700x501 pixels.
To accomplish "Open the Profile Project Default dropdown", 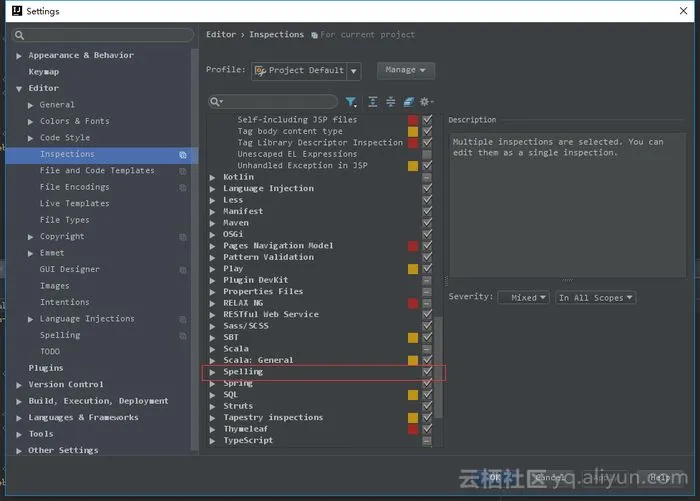I will pyautogui.click(x=306, y=71).
